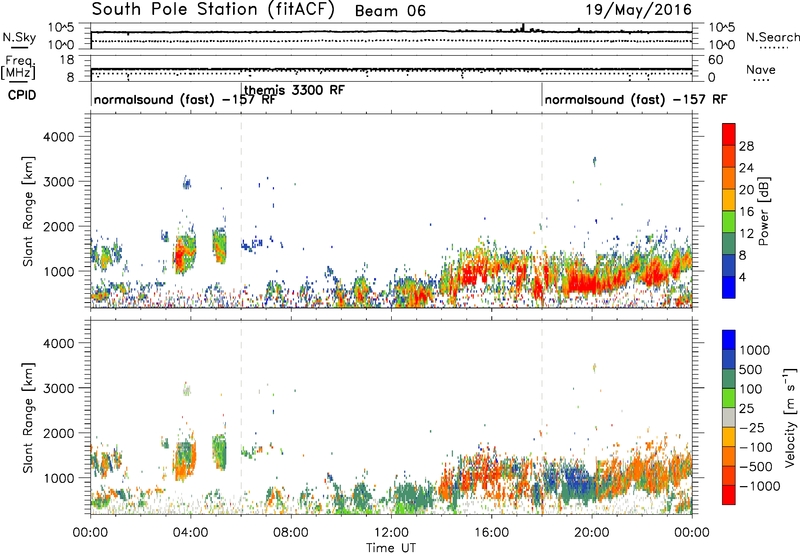800x554 pixels.
Task: Select the "N.Search" legend label
Action: 773,37
